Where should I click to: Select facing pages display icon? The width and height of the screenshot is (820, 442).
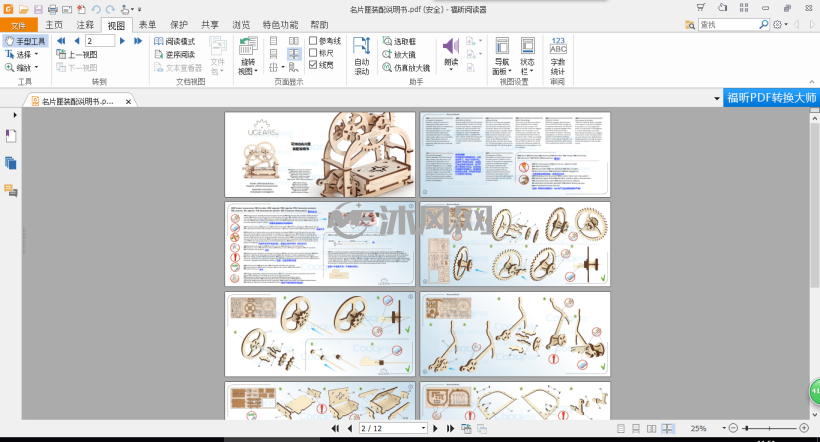(x=294, y=41)
